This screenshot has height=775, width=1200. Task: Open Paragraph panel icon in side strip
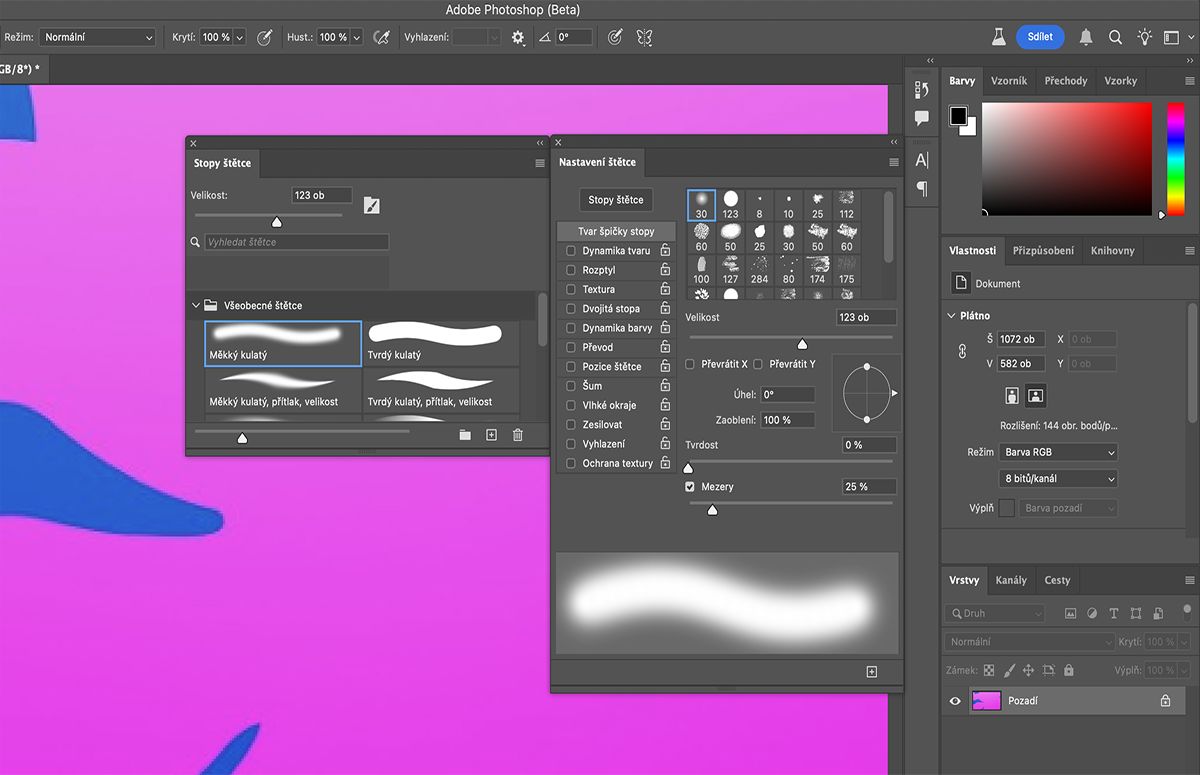(x=922, y=189)
